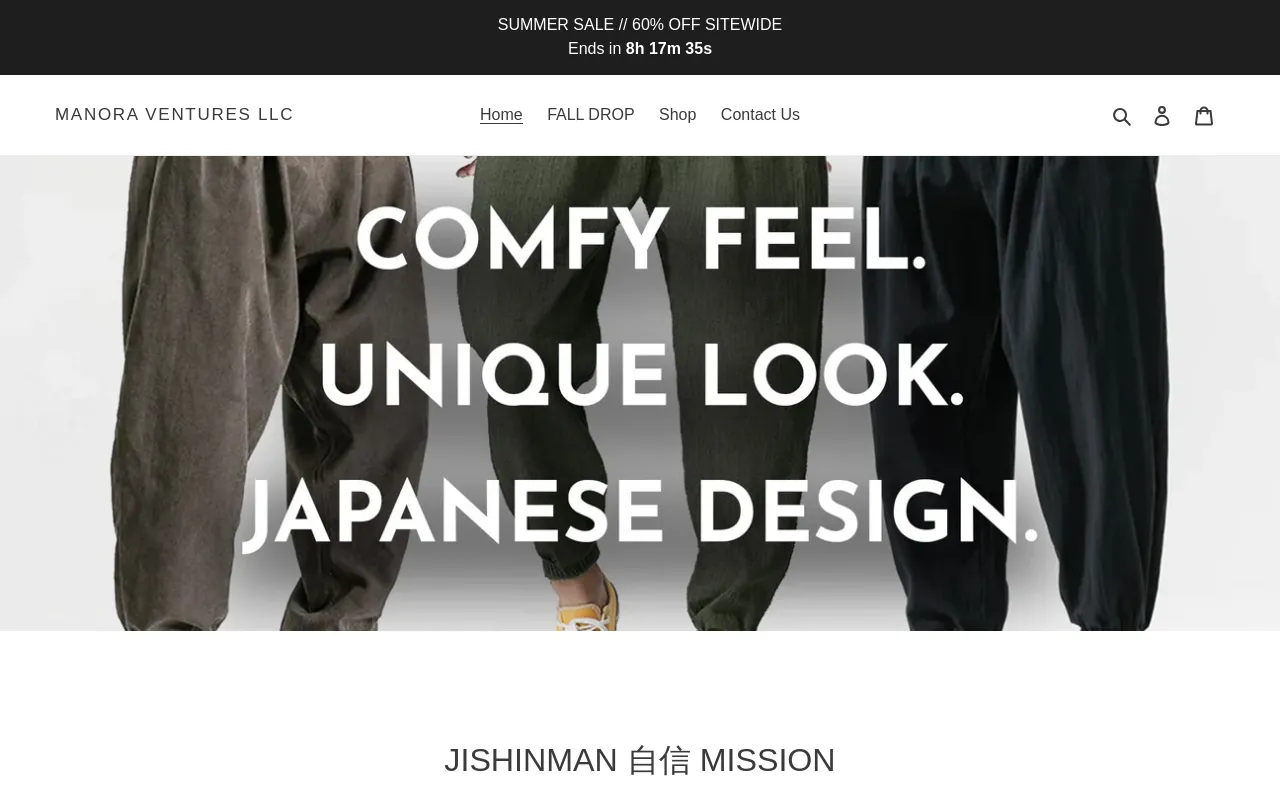Click the 8h 17m 35s countdown timer
The image size is (1280, 800).
(669, 49)
